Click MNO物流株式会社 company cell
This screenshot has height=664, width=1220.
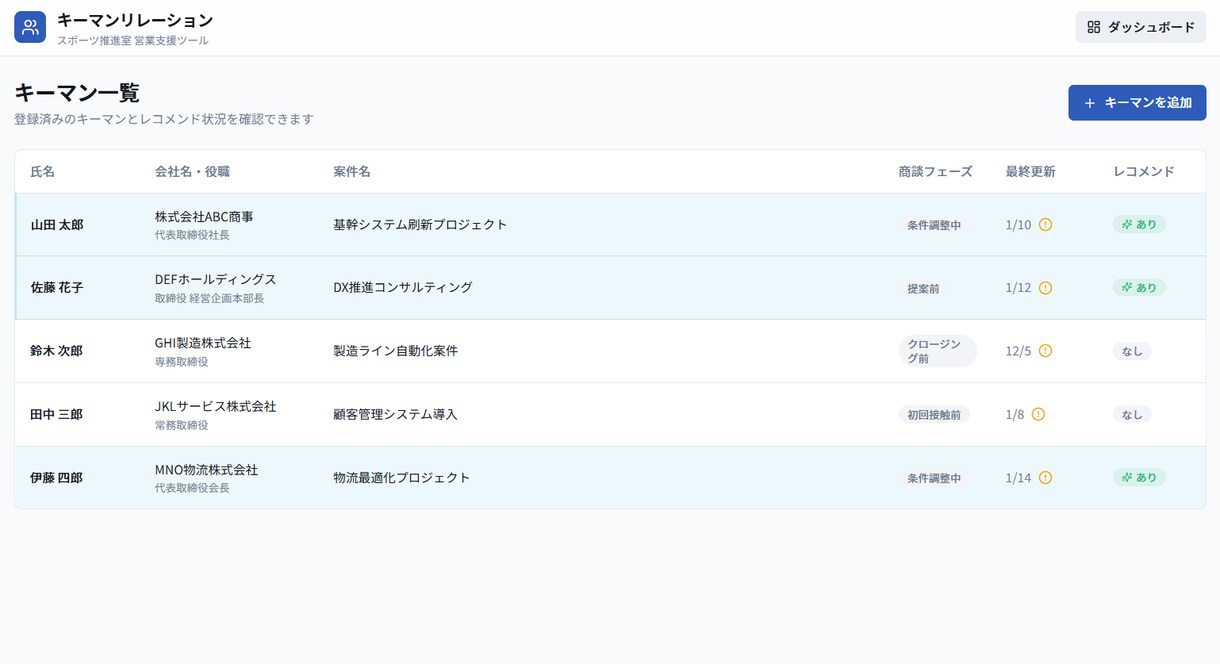(207, 470)
